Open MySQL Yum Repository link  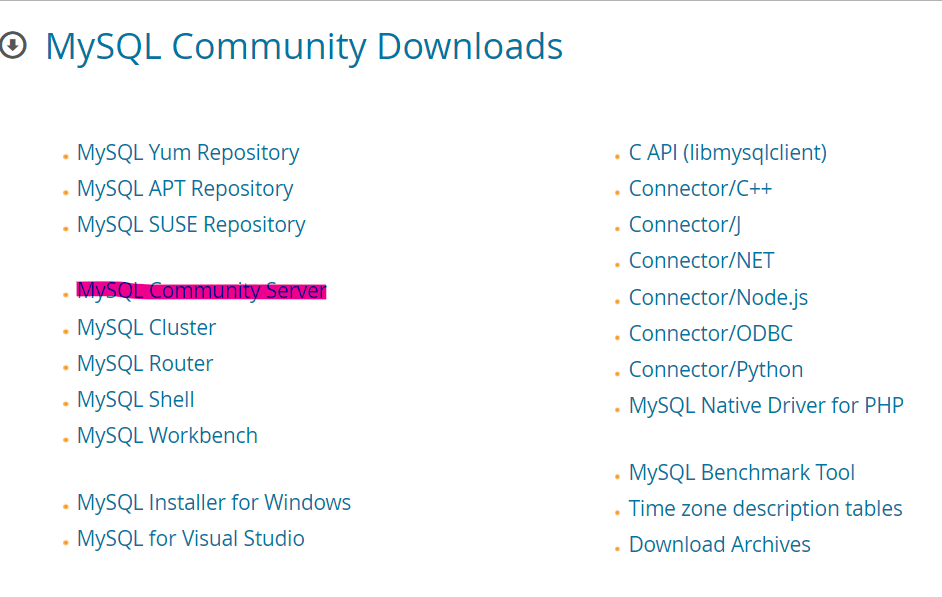188,153
